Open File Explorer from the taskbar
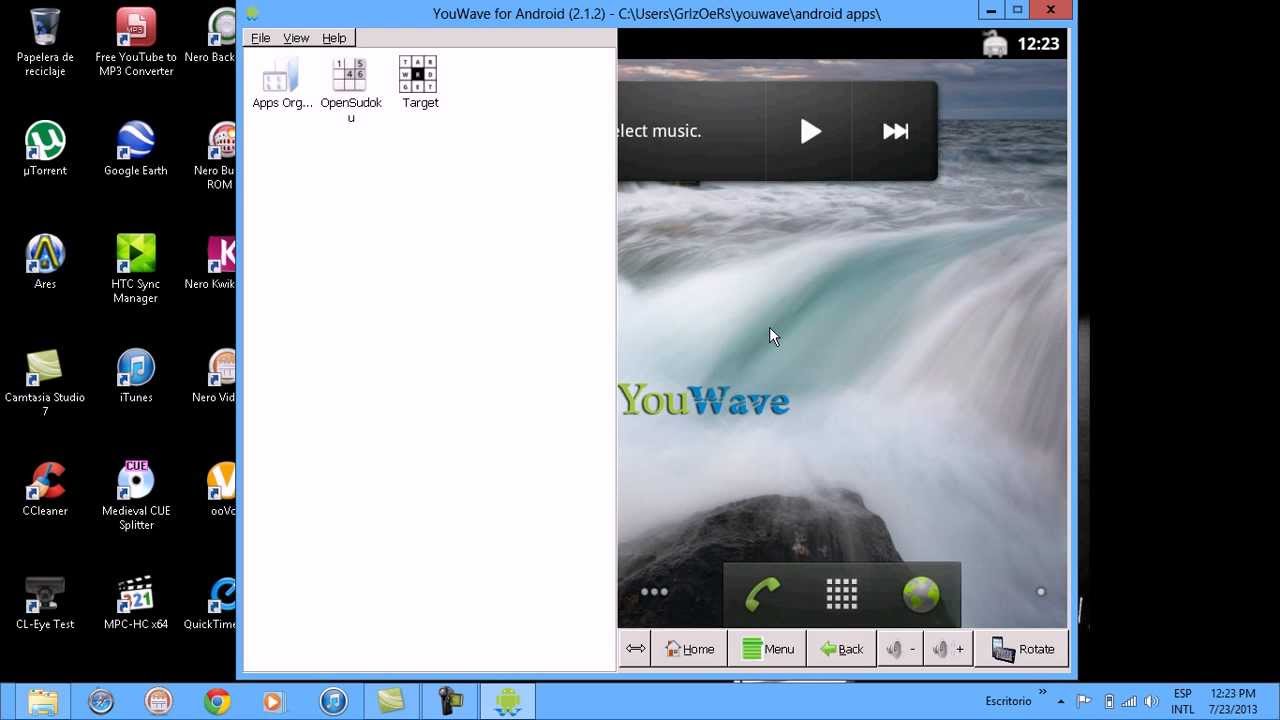The image size is (1280, 720). pos(43,702)
